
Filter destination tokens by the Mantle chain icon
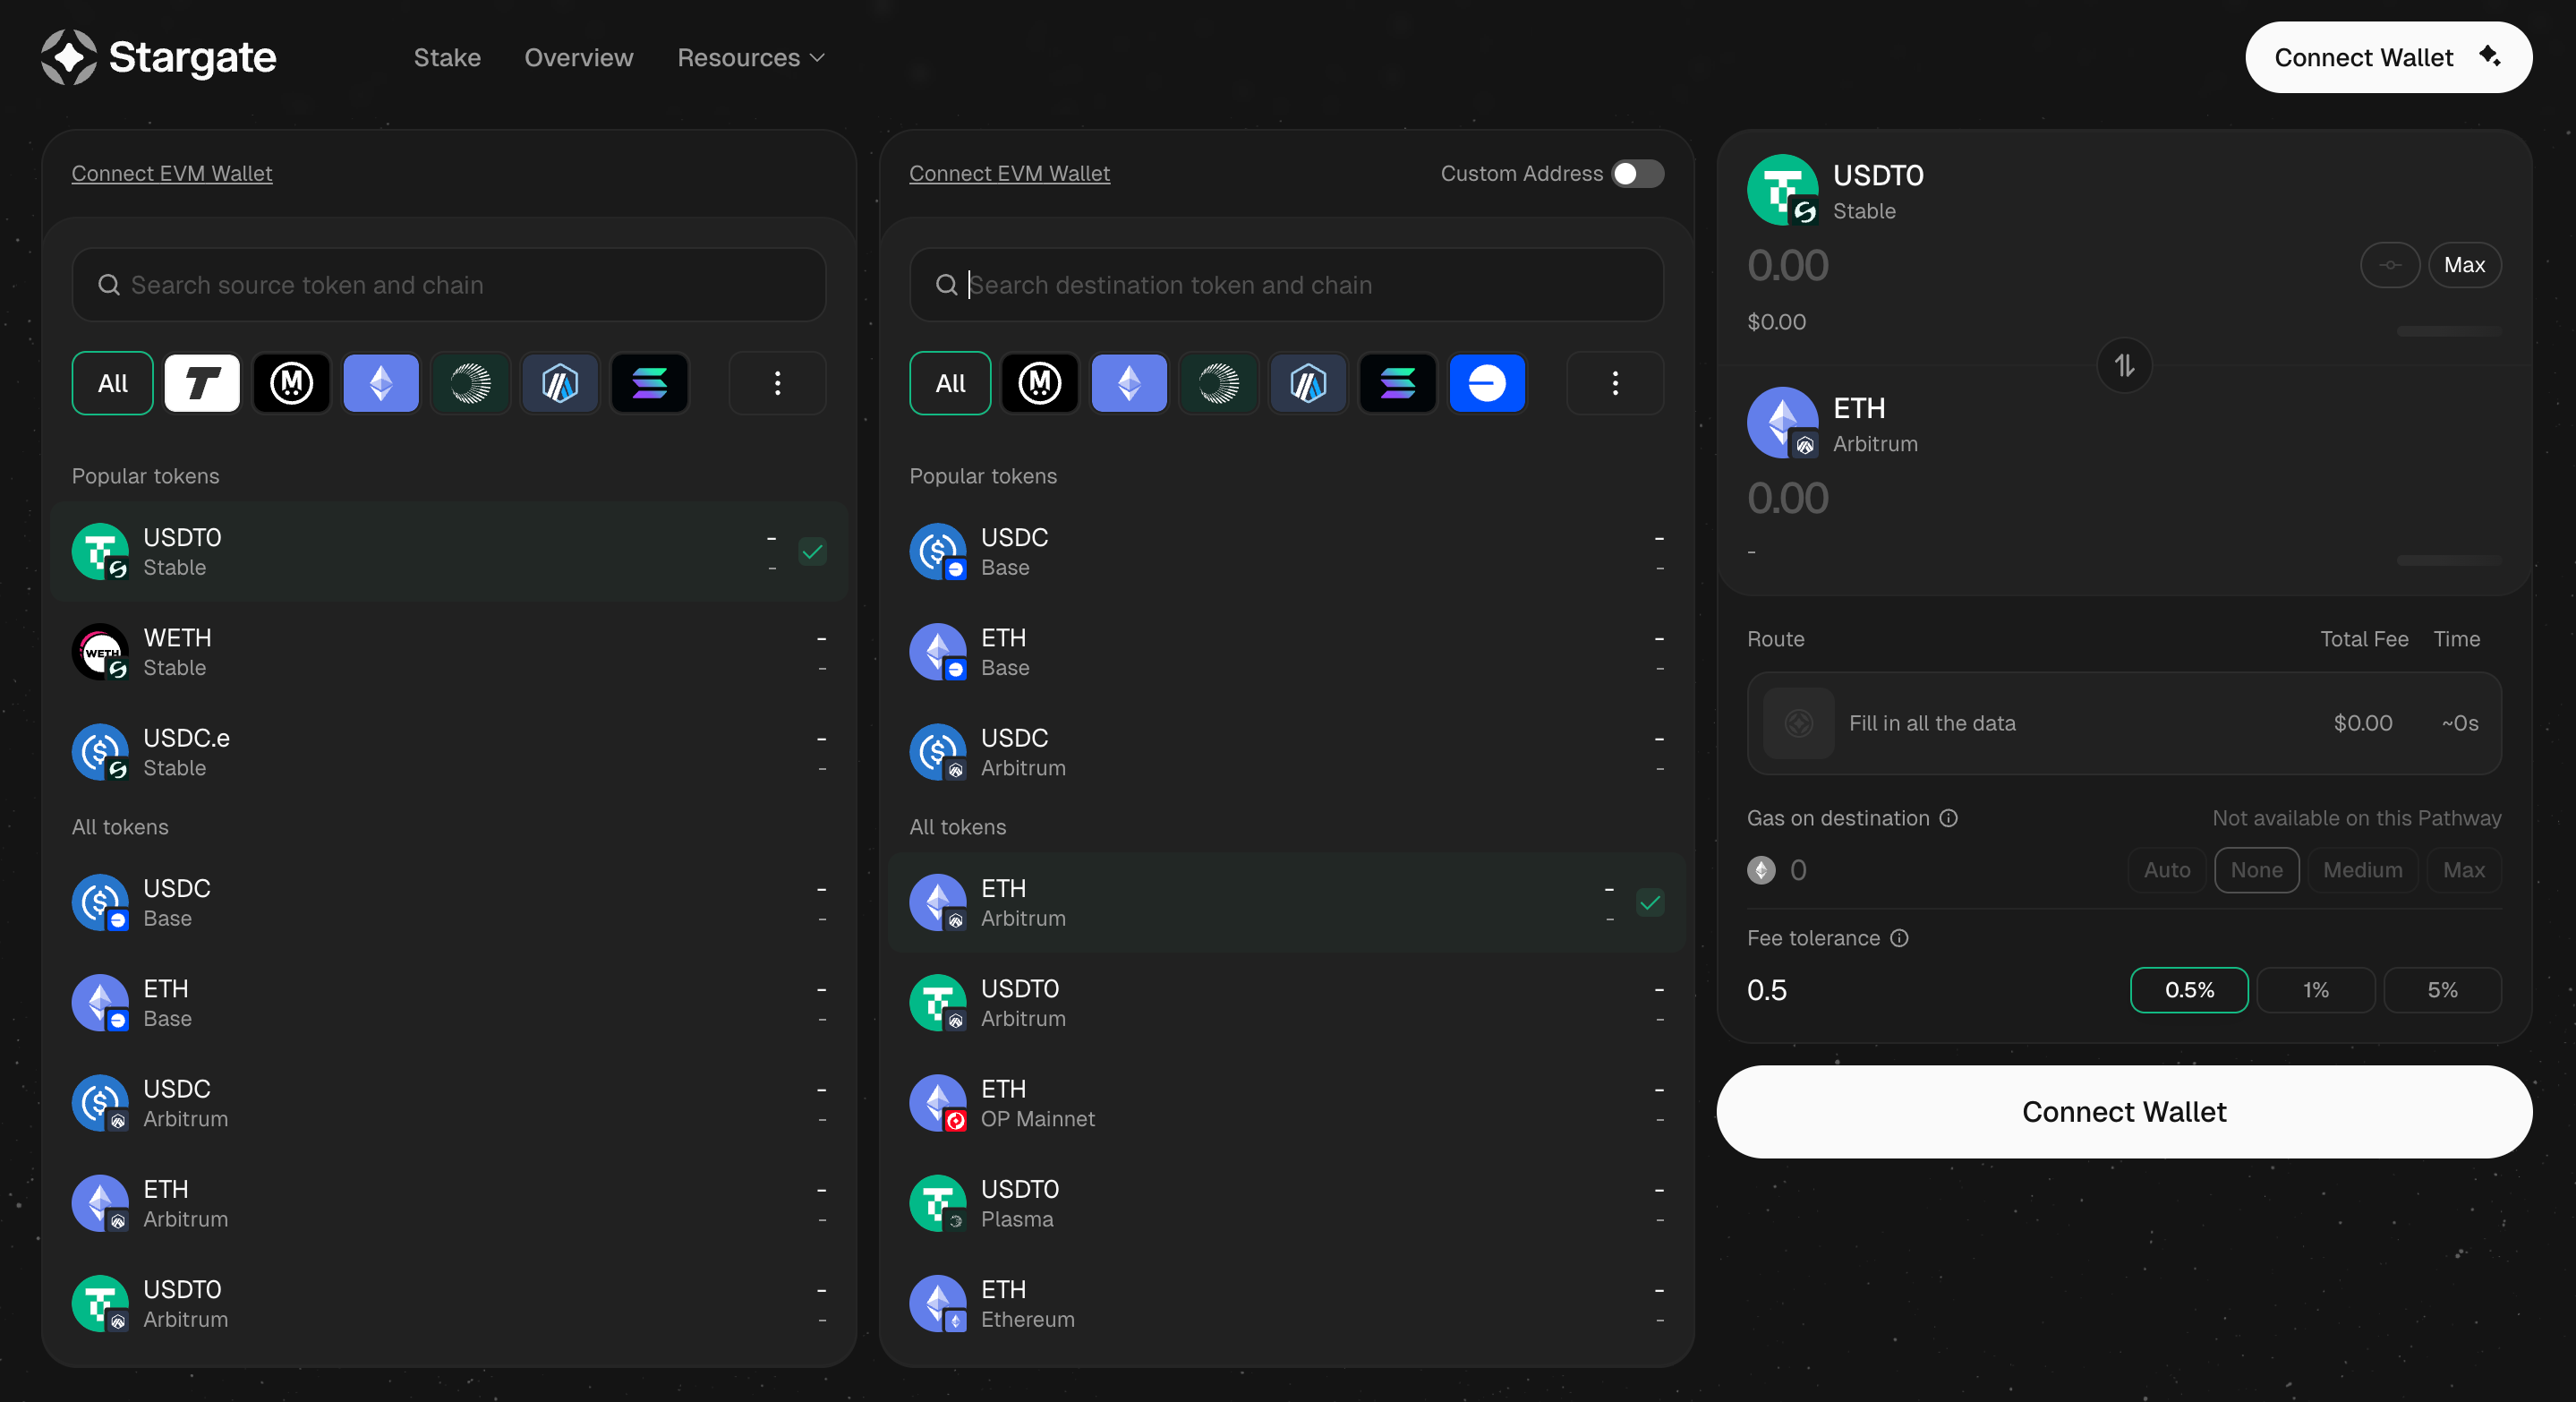tap(1039, 383)
